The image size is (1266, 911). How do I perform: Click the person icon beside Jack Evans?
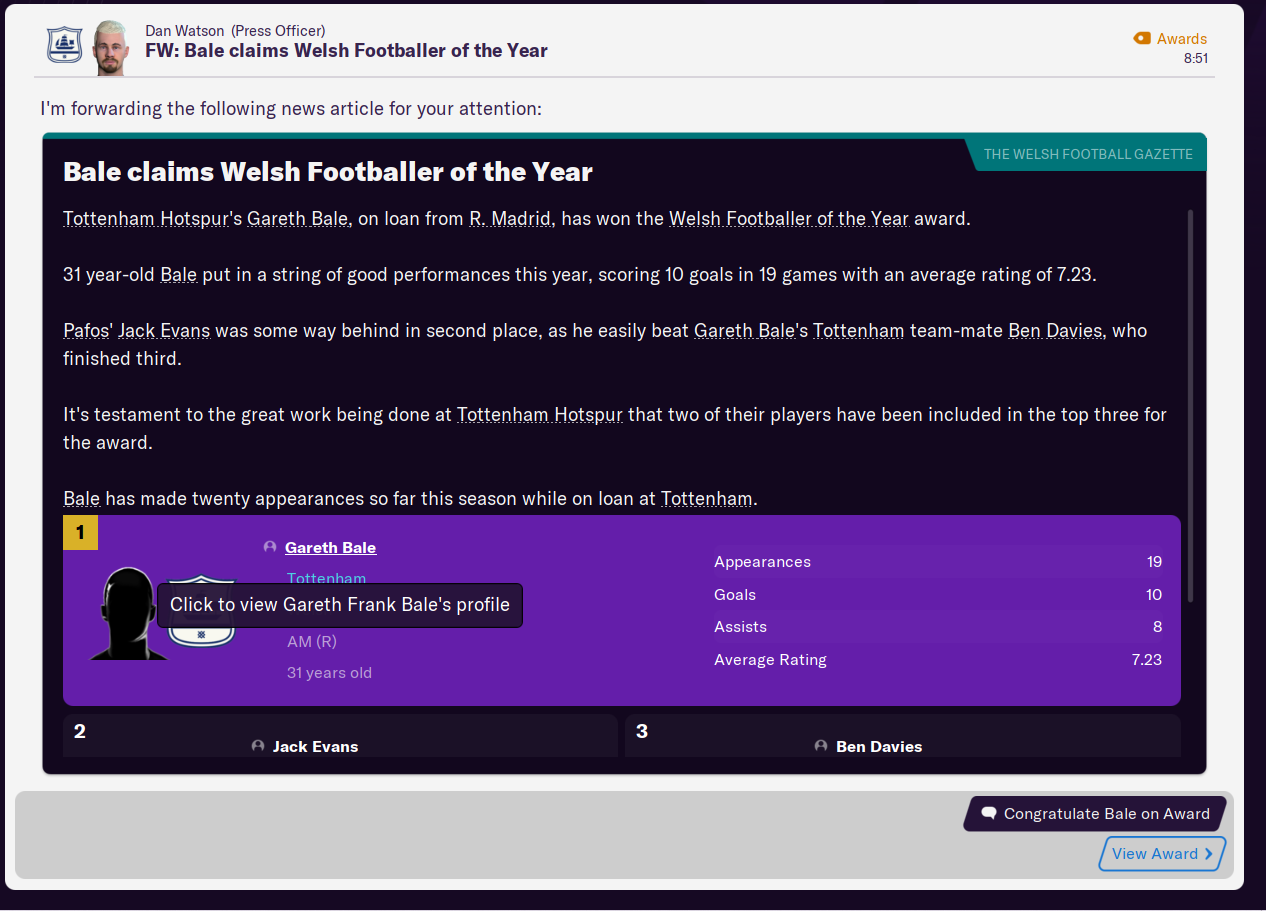(x=258, y=746)
